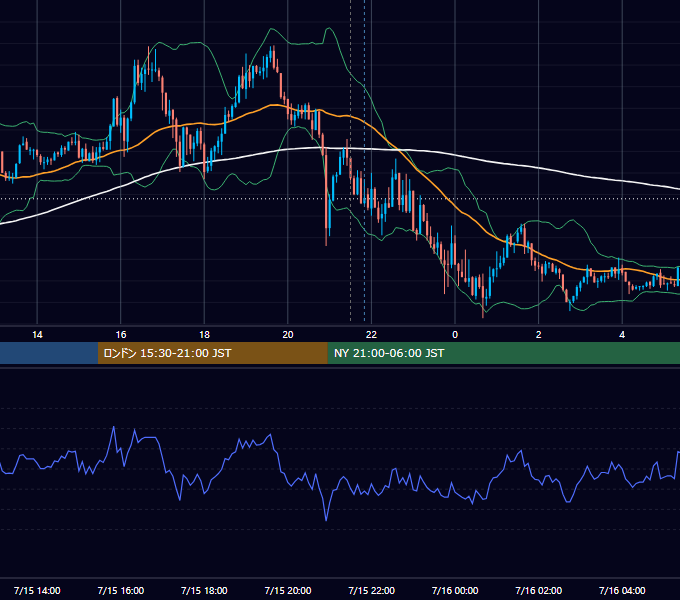Click the 14 hour axis label

tap(37, 335)
